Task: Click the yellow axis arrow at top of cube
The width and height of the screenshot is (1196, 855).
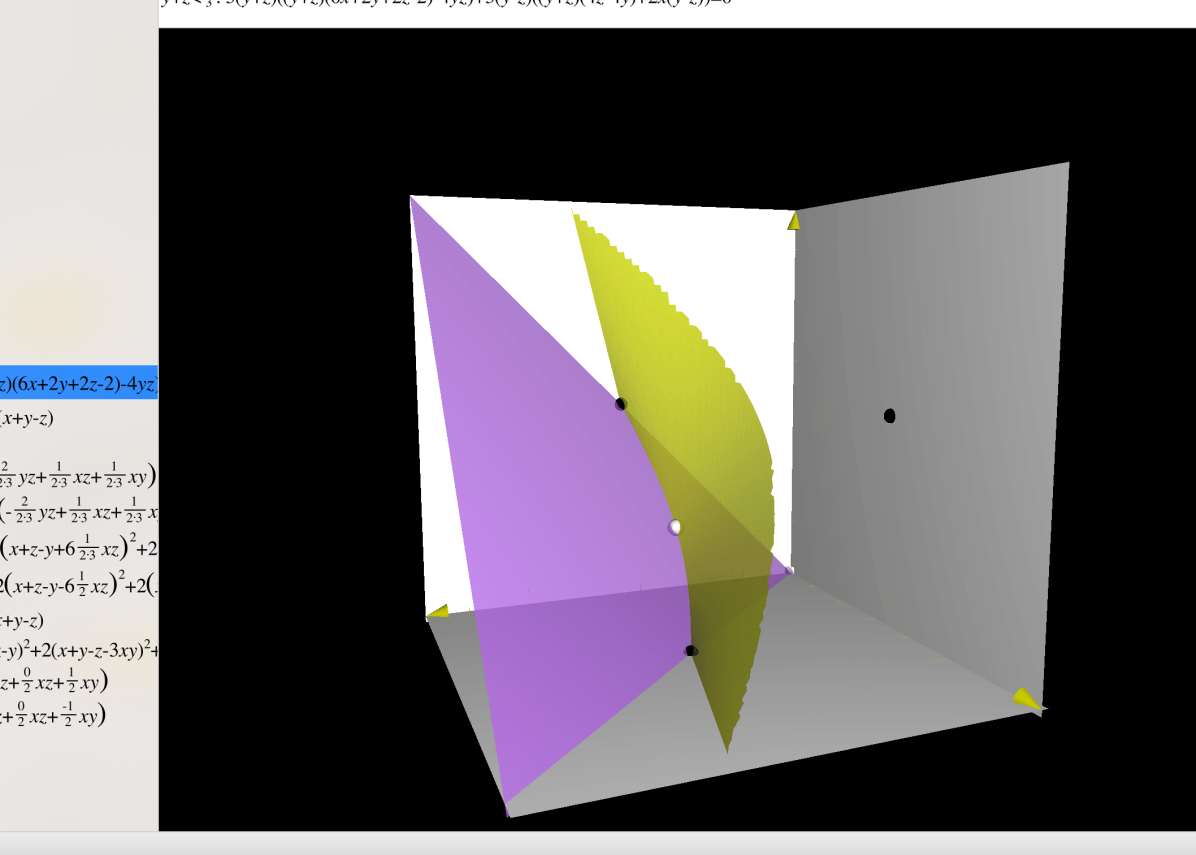Action: tap(794, 220)
